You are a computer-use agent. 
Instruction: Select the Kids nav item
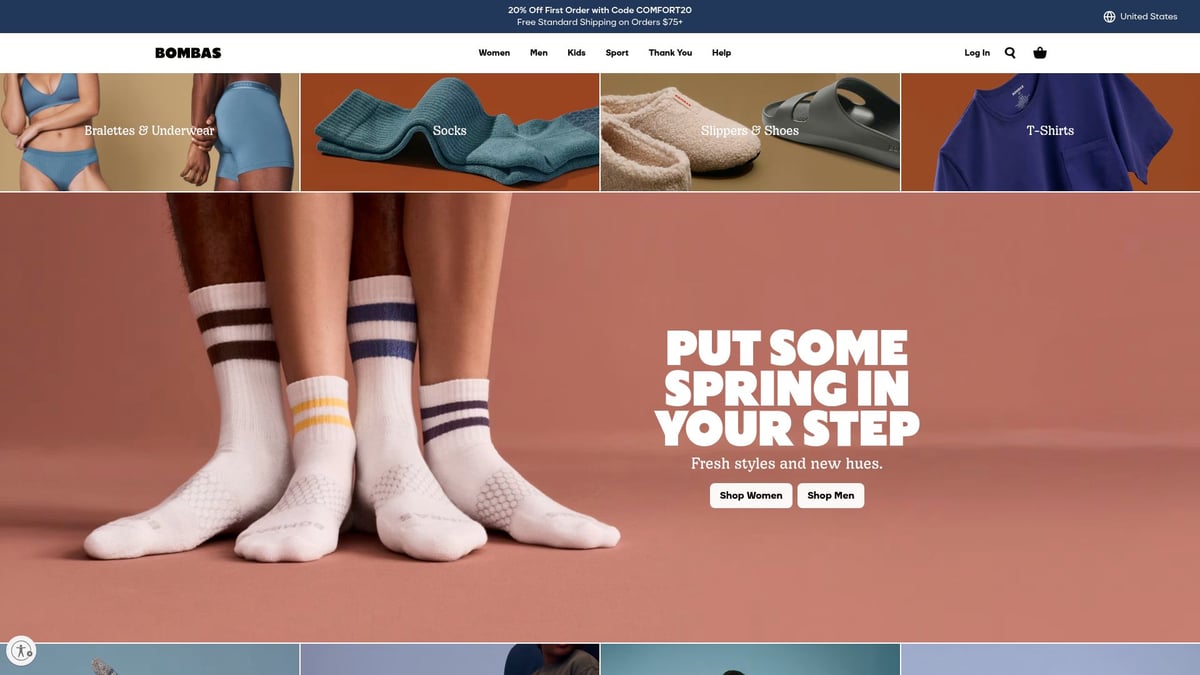[577, 52]
